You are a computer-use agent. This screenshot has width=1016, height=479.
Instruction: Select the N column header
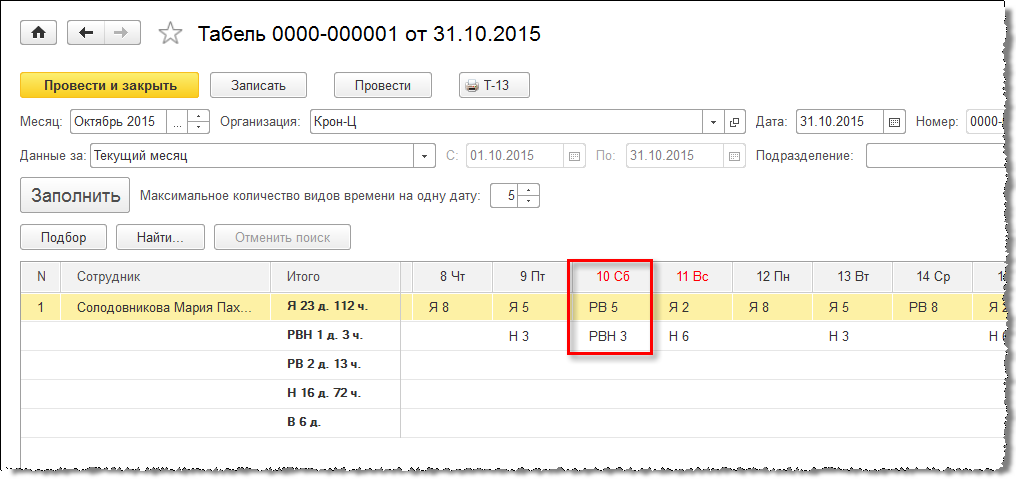click(41, 277)
